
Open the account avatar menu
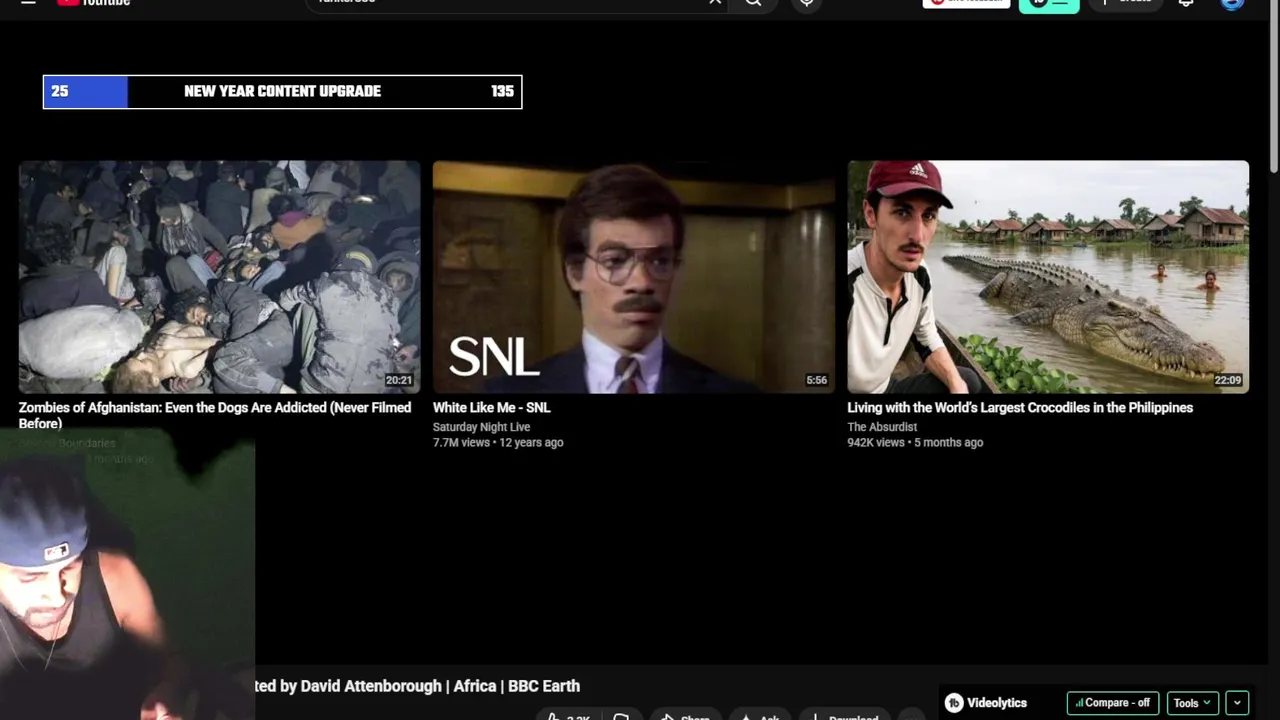point(1233,3)
